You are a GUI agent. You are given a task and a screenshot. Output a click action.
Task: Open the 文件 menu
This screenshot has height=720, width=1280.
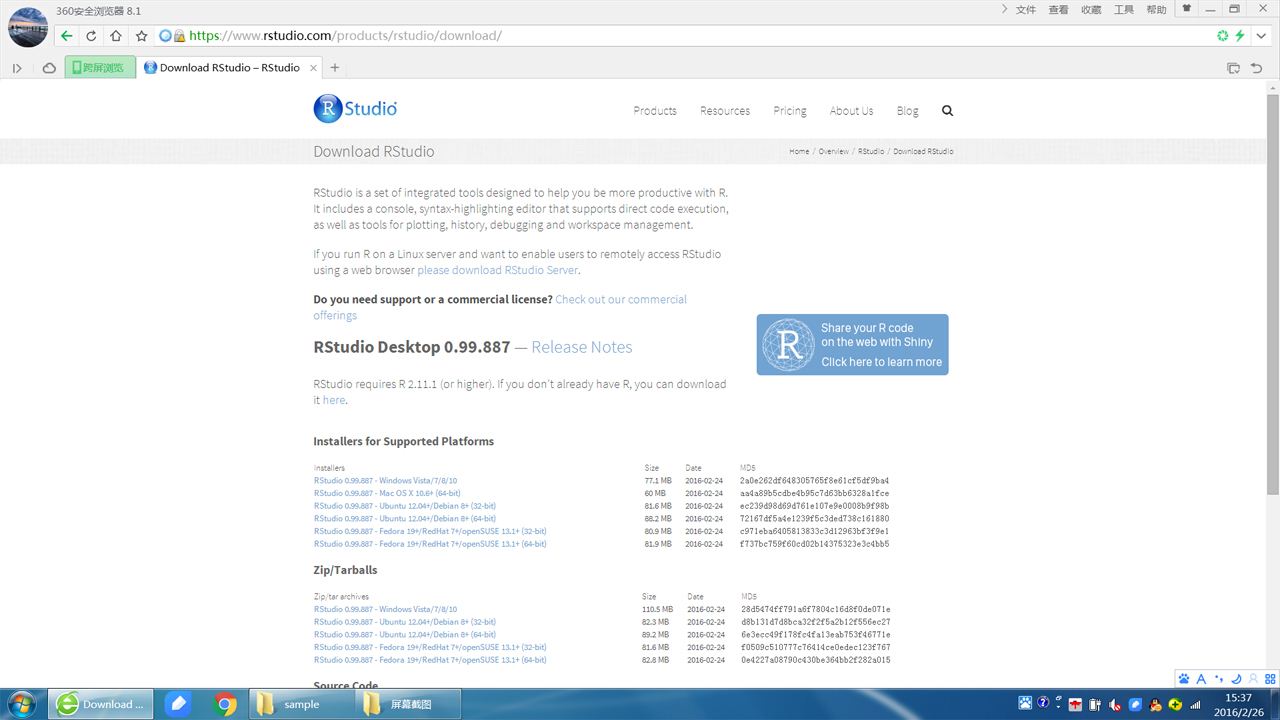coord(1026,9)
